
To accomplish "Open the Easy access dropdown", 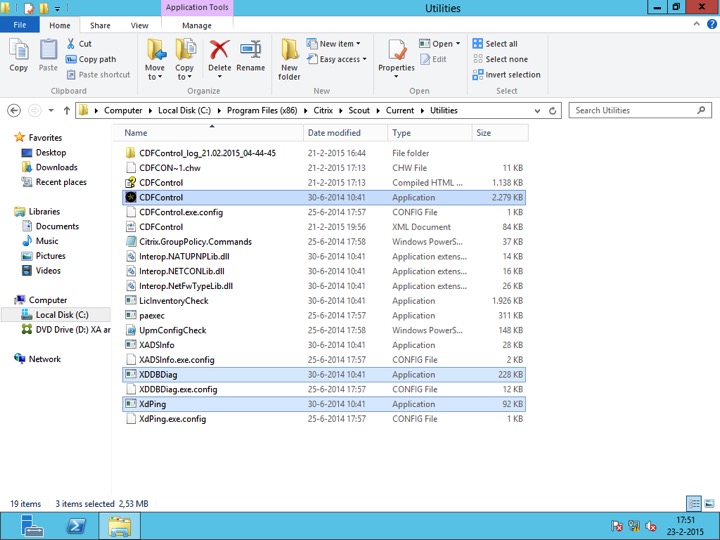I will [337, 59].
